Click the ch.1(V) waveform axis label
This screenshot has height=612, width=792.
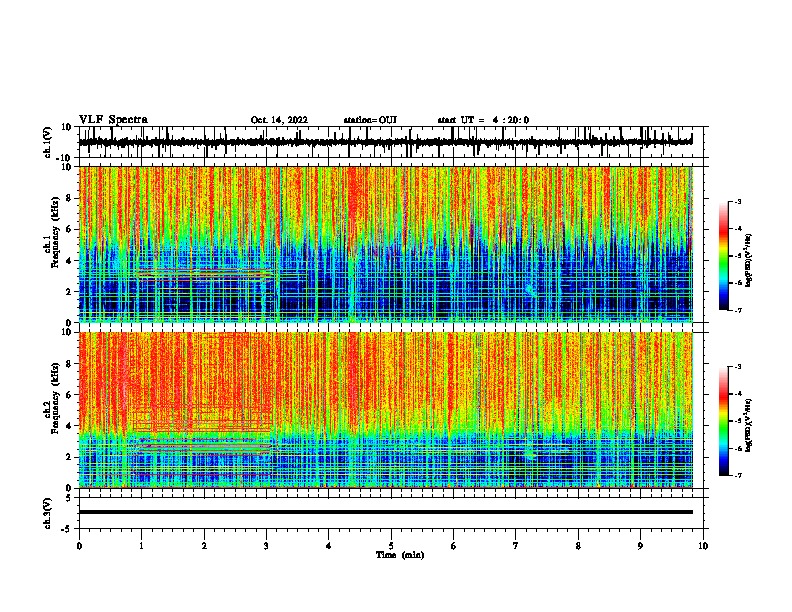[48, 142]
